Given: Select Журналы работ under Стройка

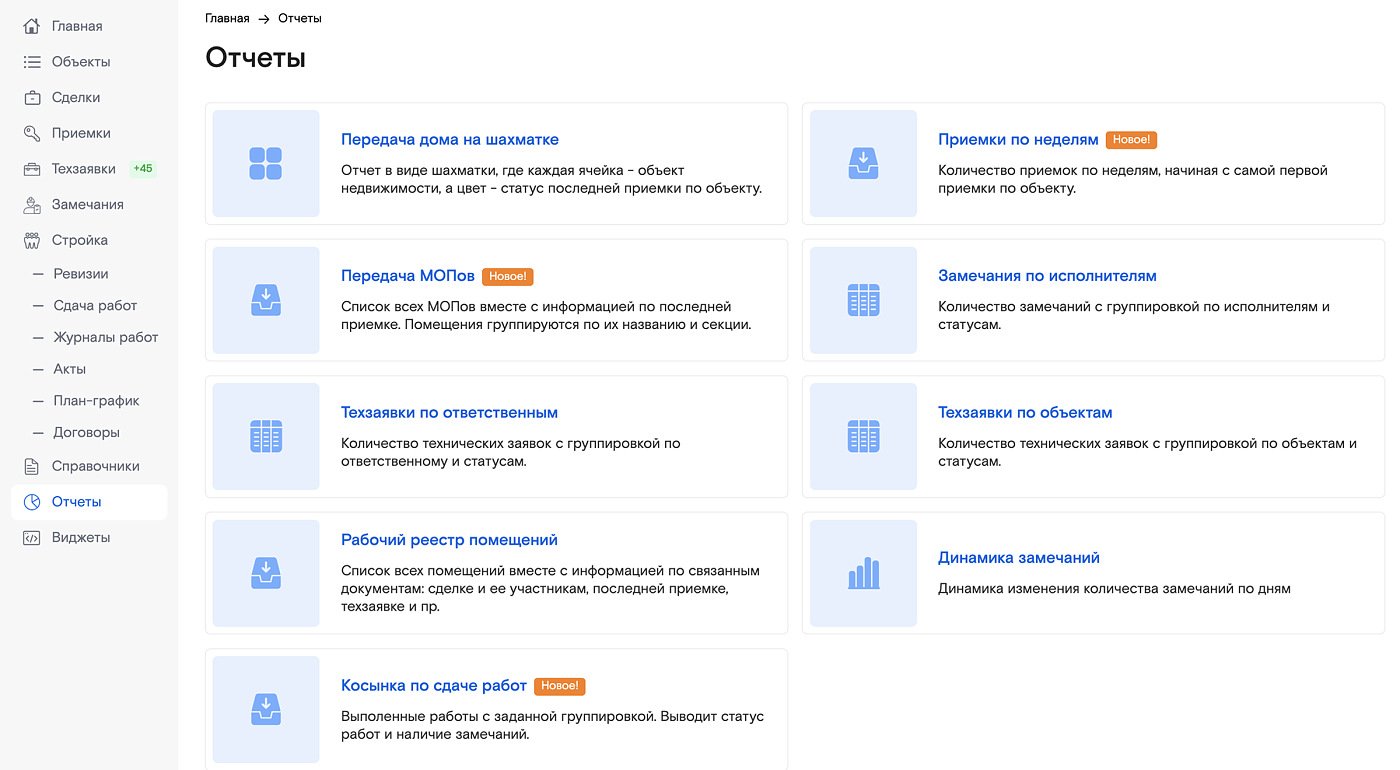Looking at the screenshot, I should click(105, 337).
